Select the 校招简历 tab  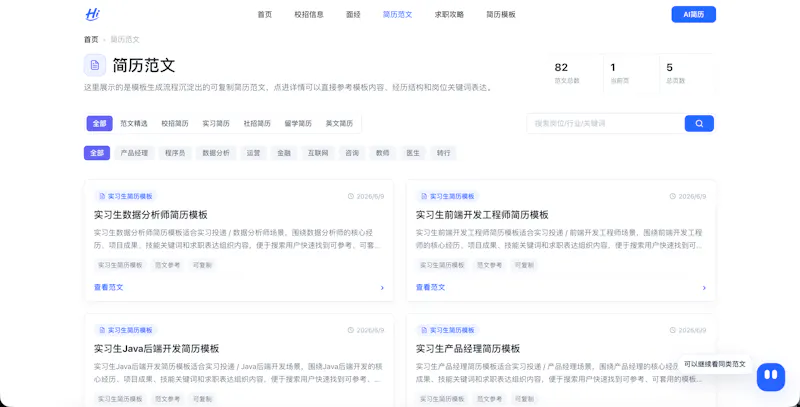pos(175,123)
